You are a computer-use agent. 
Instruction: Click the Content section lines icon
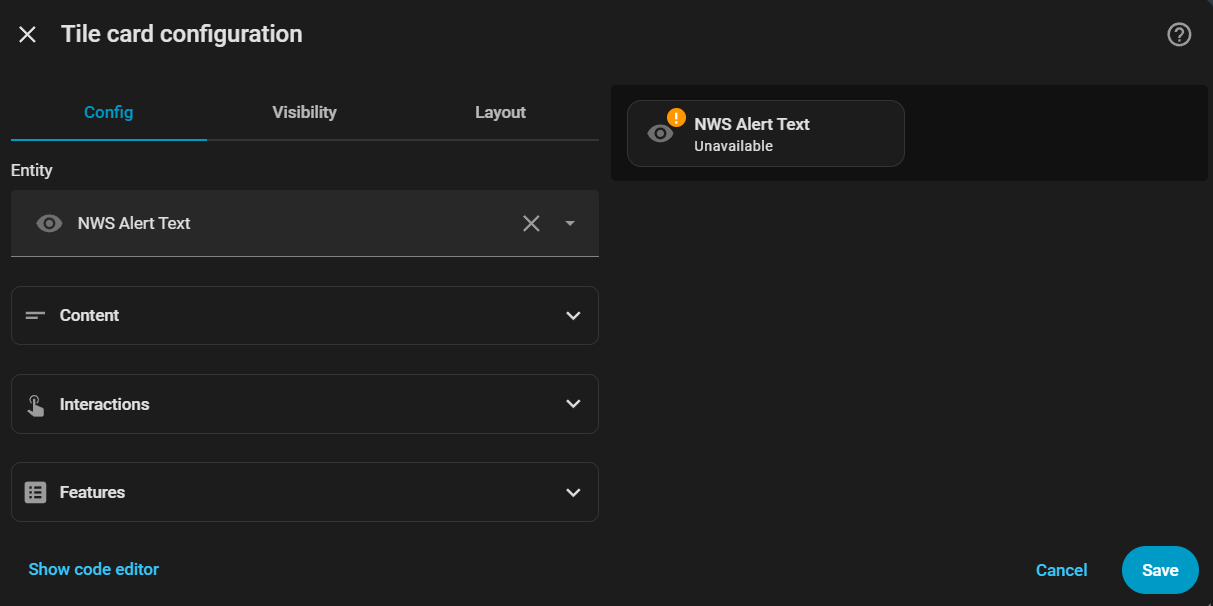coord(36,316)
